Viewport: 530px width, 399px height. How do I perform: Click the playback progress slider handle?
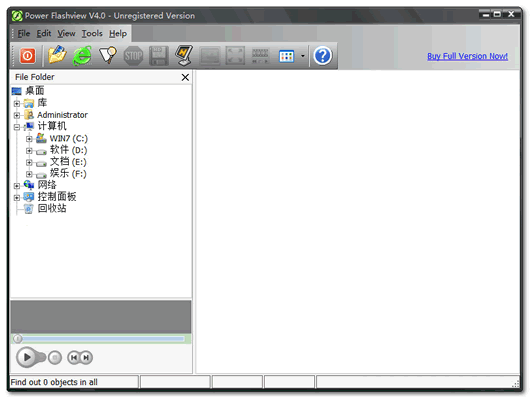pyautogui.click(x=18, y=338)
